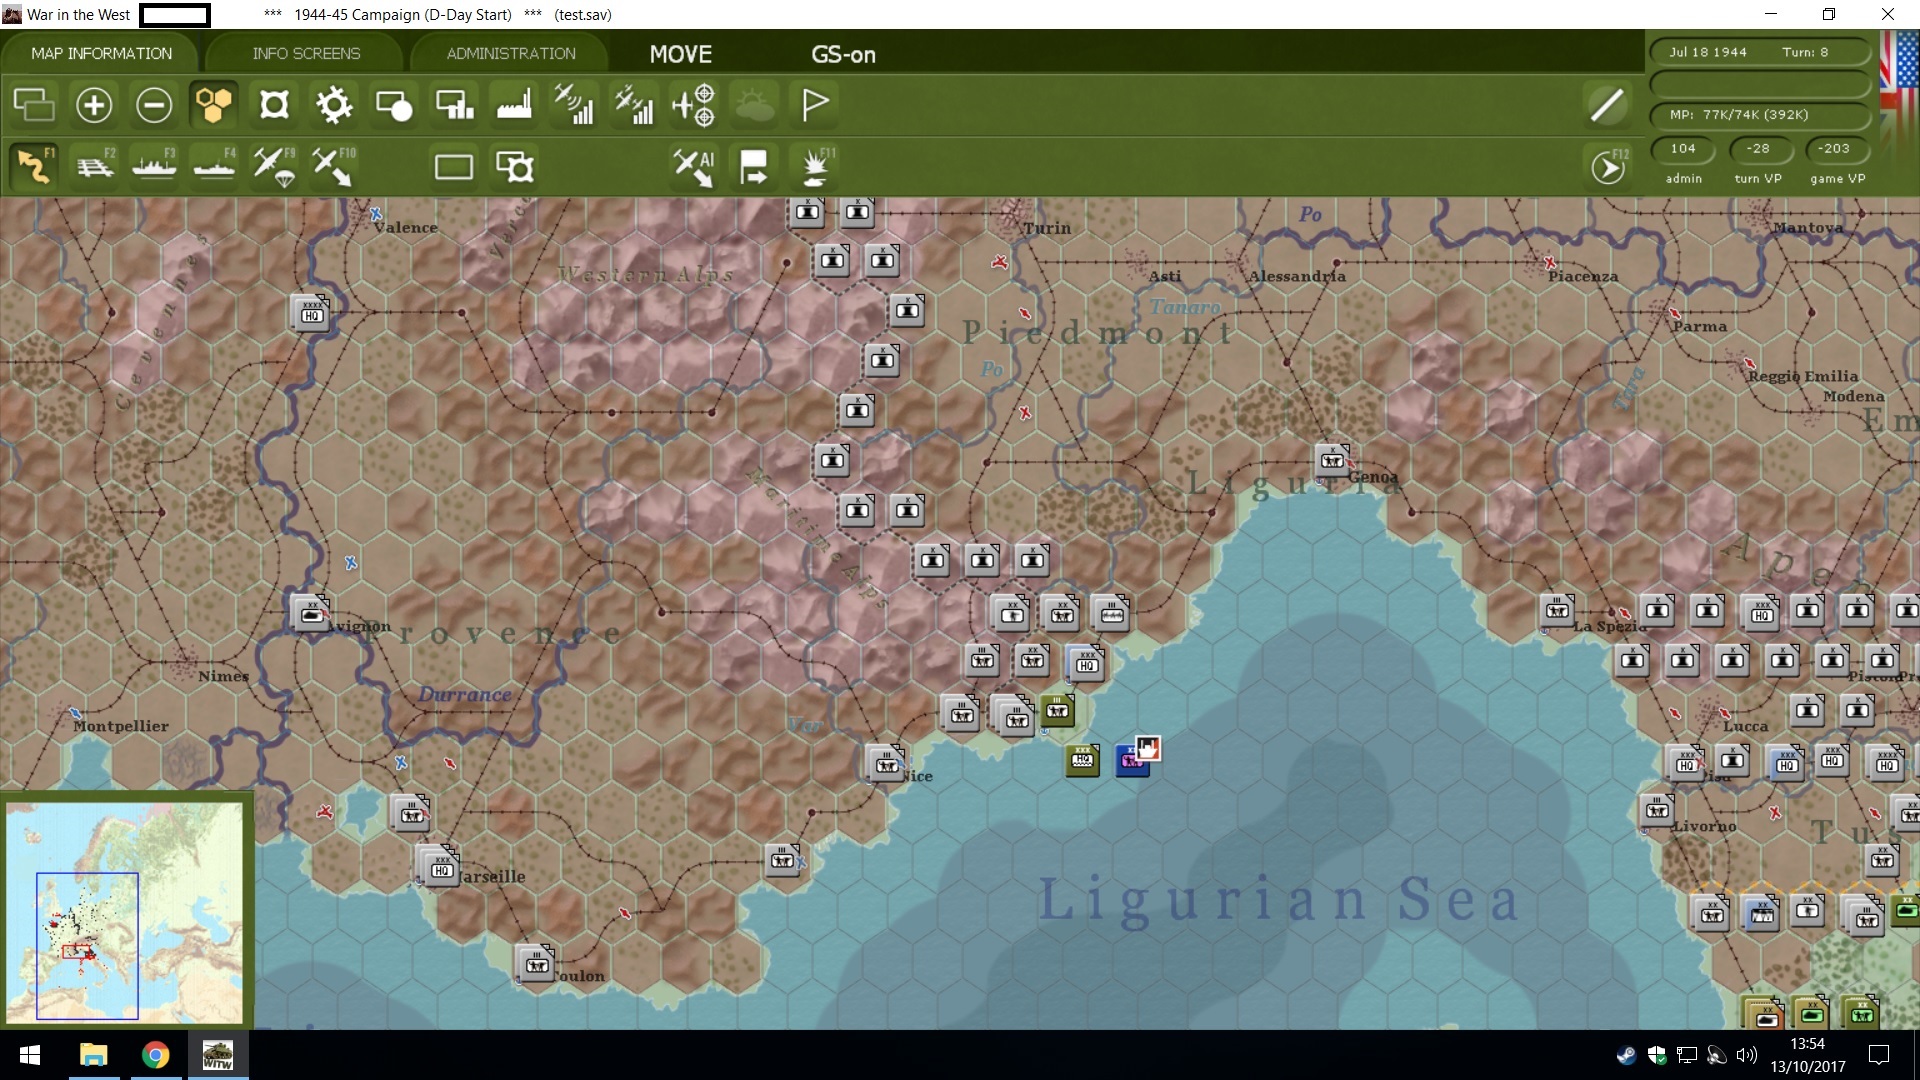Switch to the INFO SCREENS tab
Viewport: 1920px width, 1080px height.
[306, 53]
